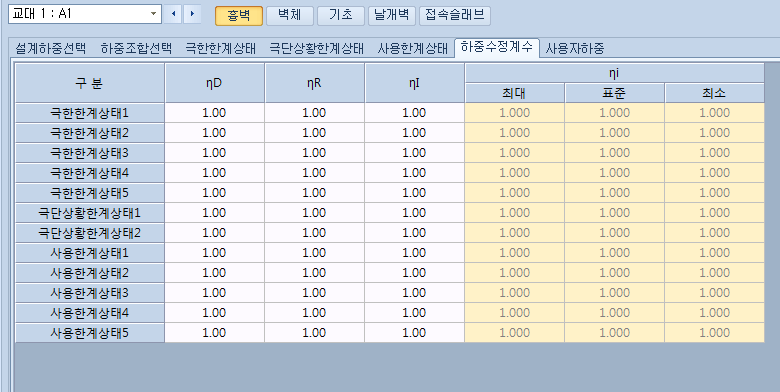Click 최대 ηi cell for 극한한계상태1
Viewport: 780px width, 392px height.
pyautogui.click(x=515, y=113)
